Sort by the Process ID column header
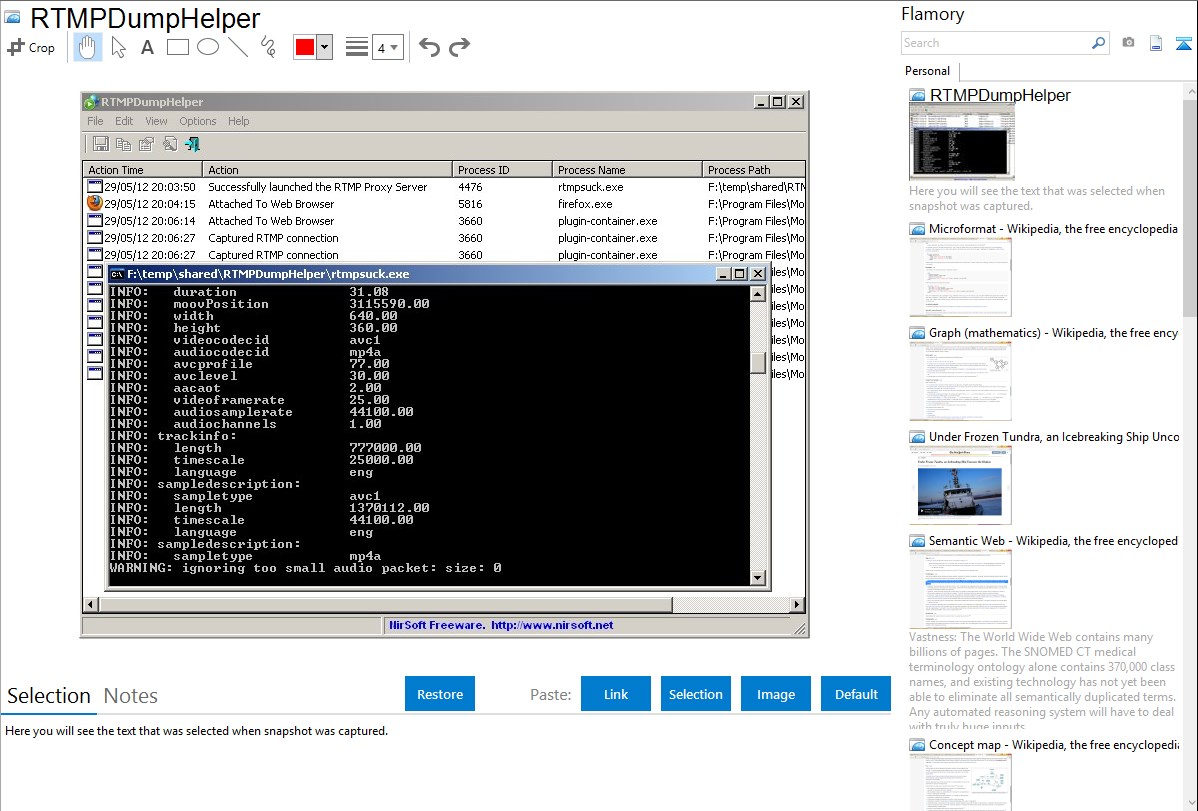Image resolution: width=1198 pixels, height=811 pixels. [x=502, y=170]
